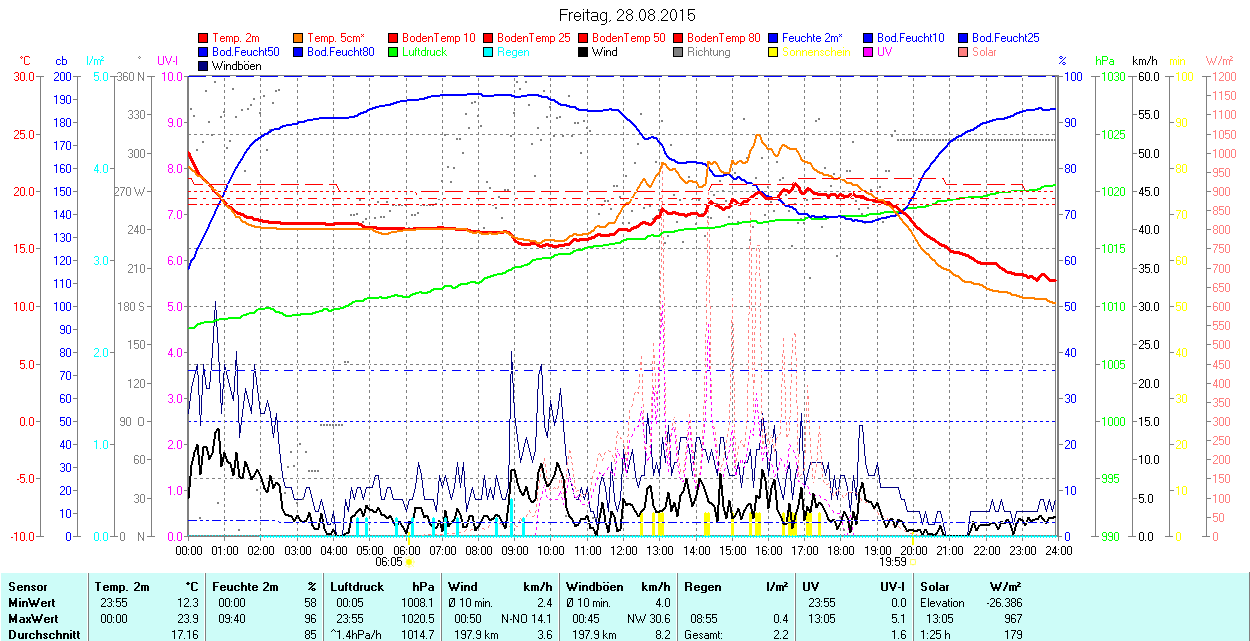Click the 1200 value on the W/m² axis
Viewport: 1250px width, 641px height.
1223,76
